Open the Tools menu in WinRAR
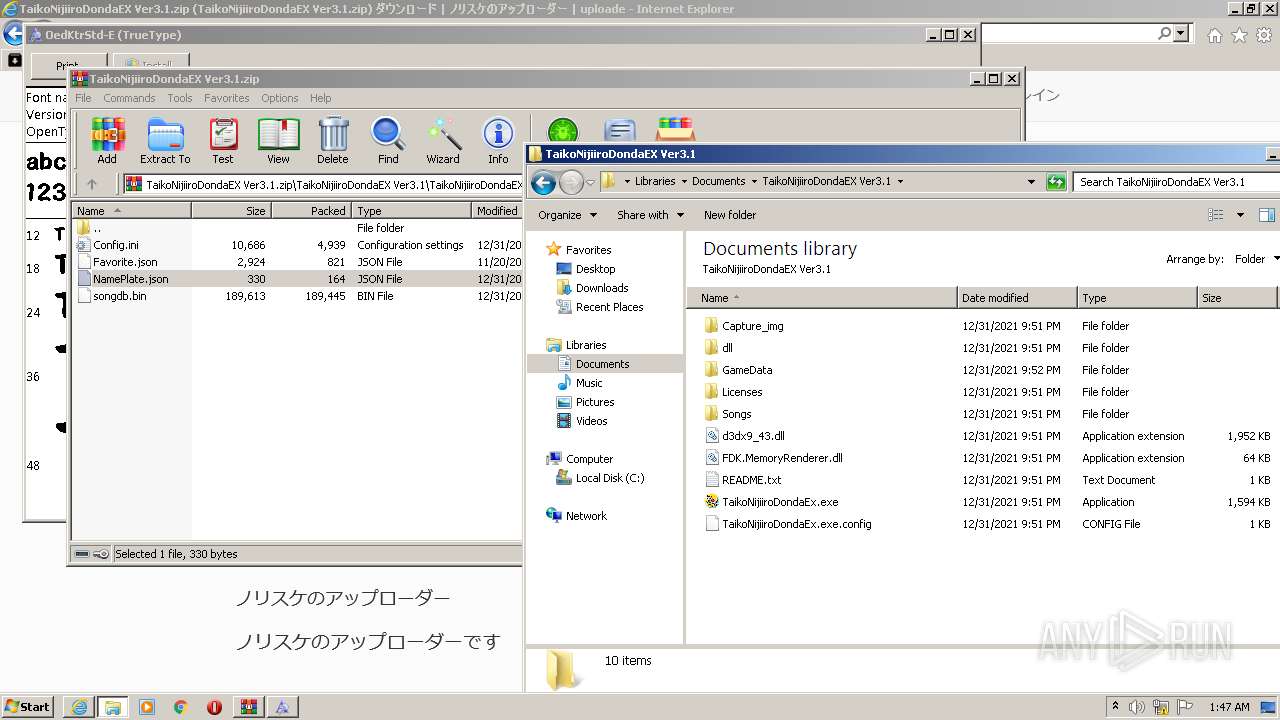Screen dimensions: 1280x720 coord(180,98)
